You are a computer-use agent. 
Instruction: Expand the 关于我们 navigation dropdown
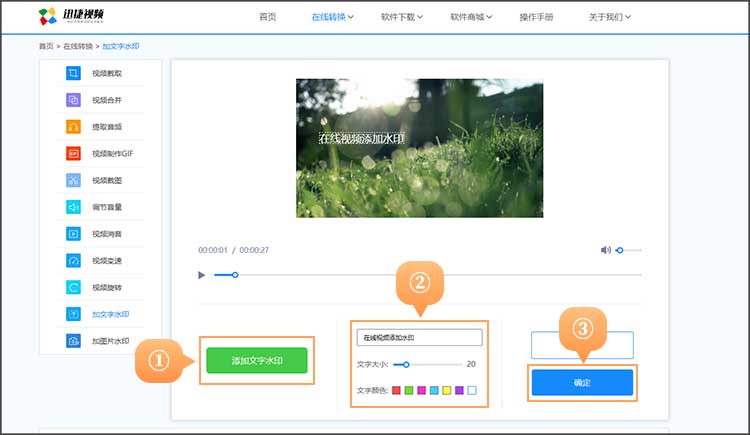point(610,17)
